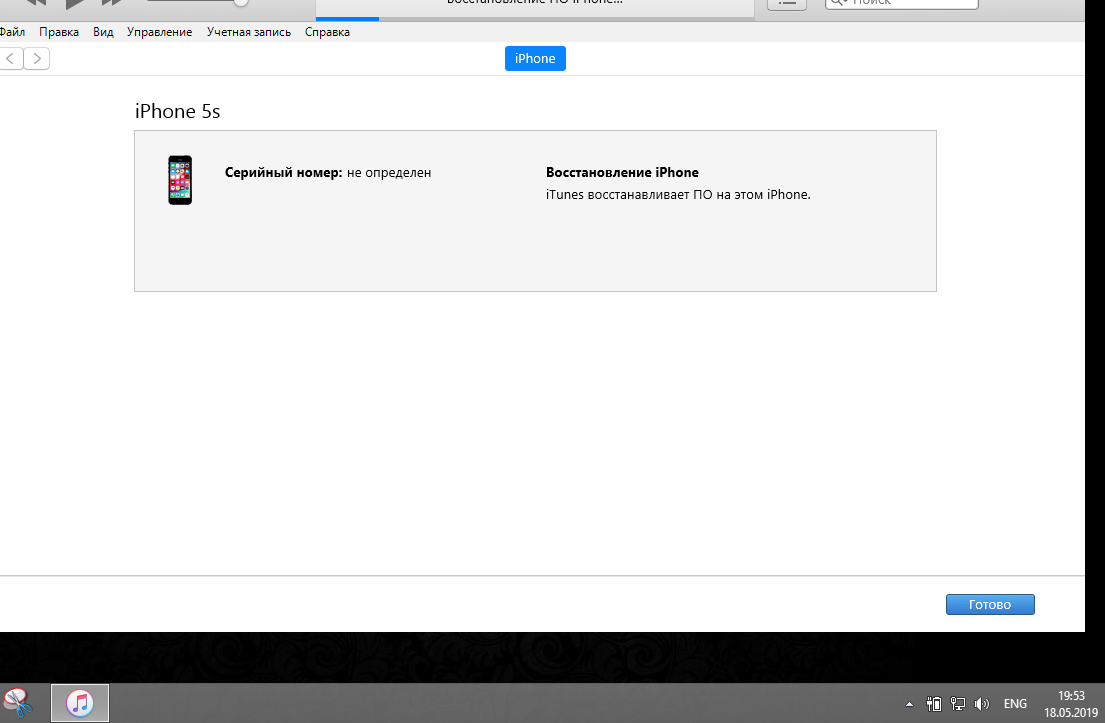Click the battery power tray icon
The width and height of the screenshot is (1105, 723).
tap(934, 703)
